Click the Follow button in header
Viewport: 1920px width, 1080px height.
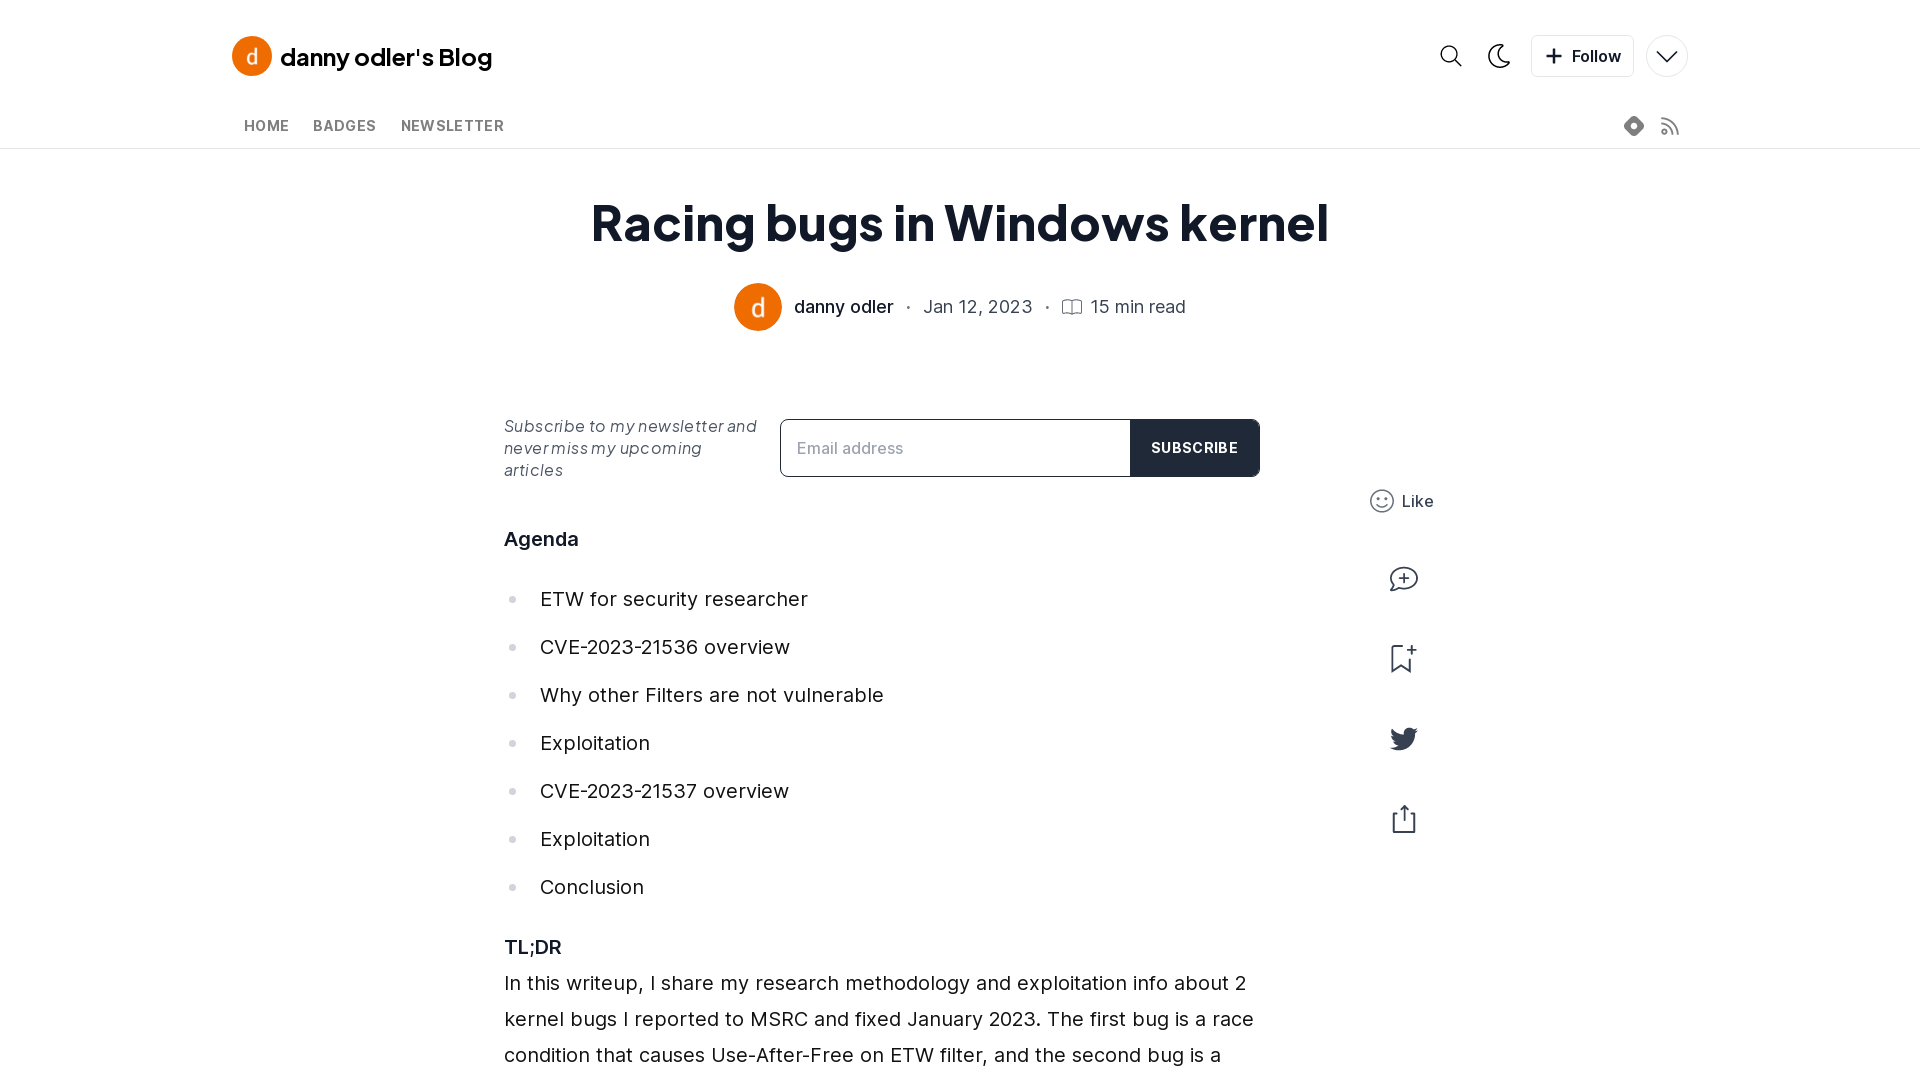pos(1582,55)
